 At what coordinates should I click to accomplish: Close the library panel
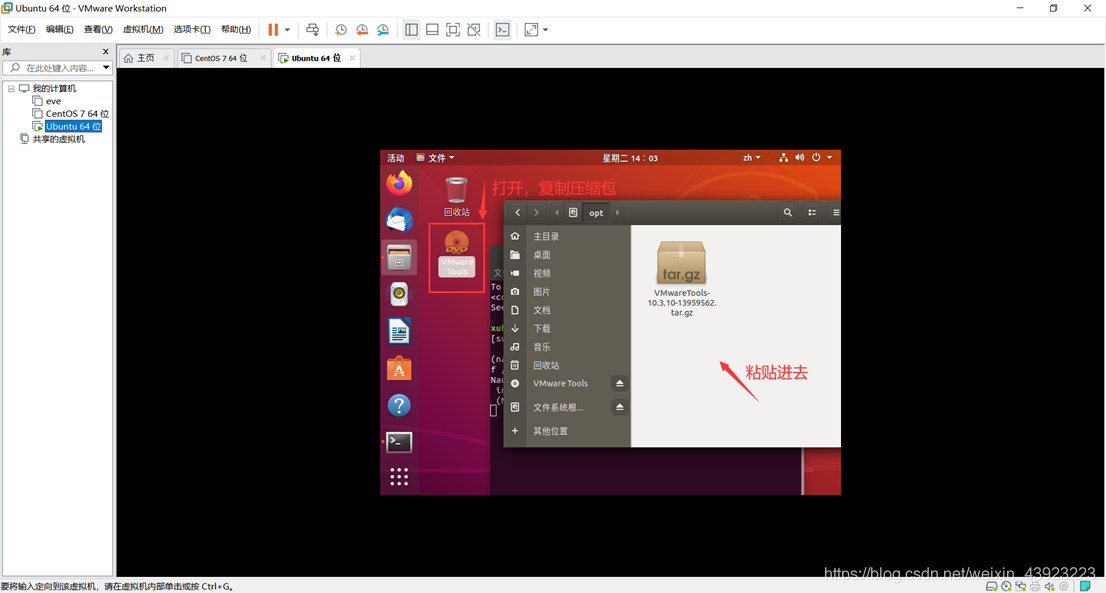(x=106, y=51)
